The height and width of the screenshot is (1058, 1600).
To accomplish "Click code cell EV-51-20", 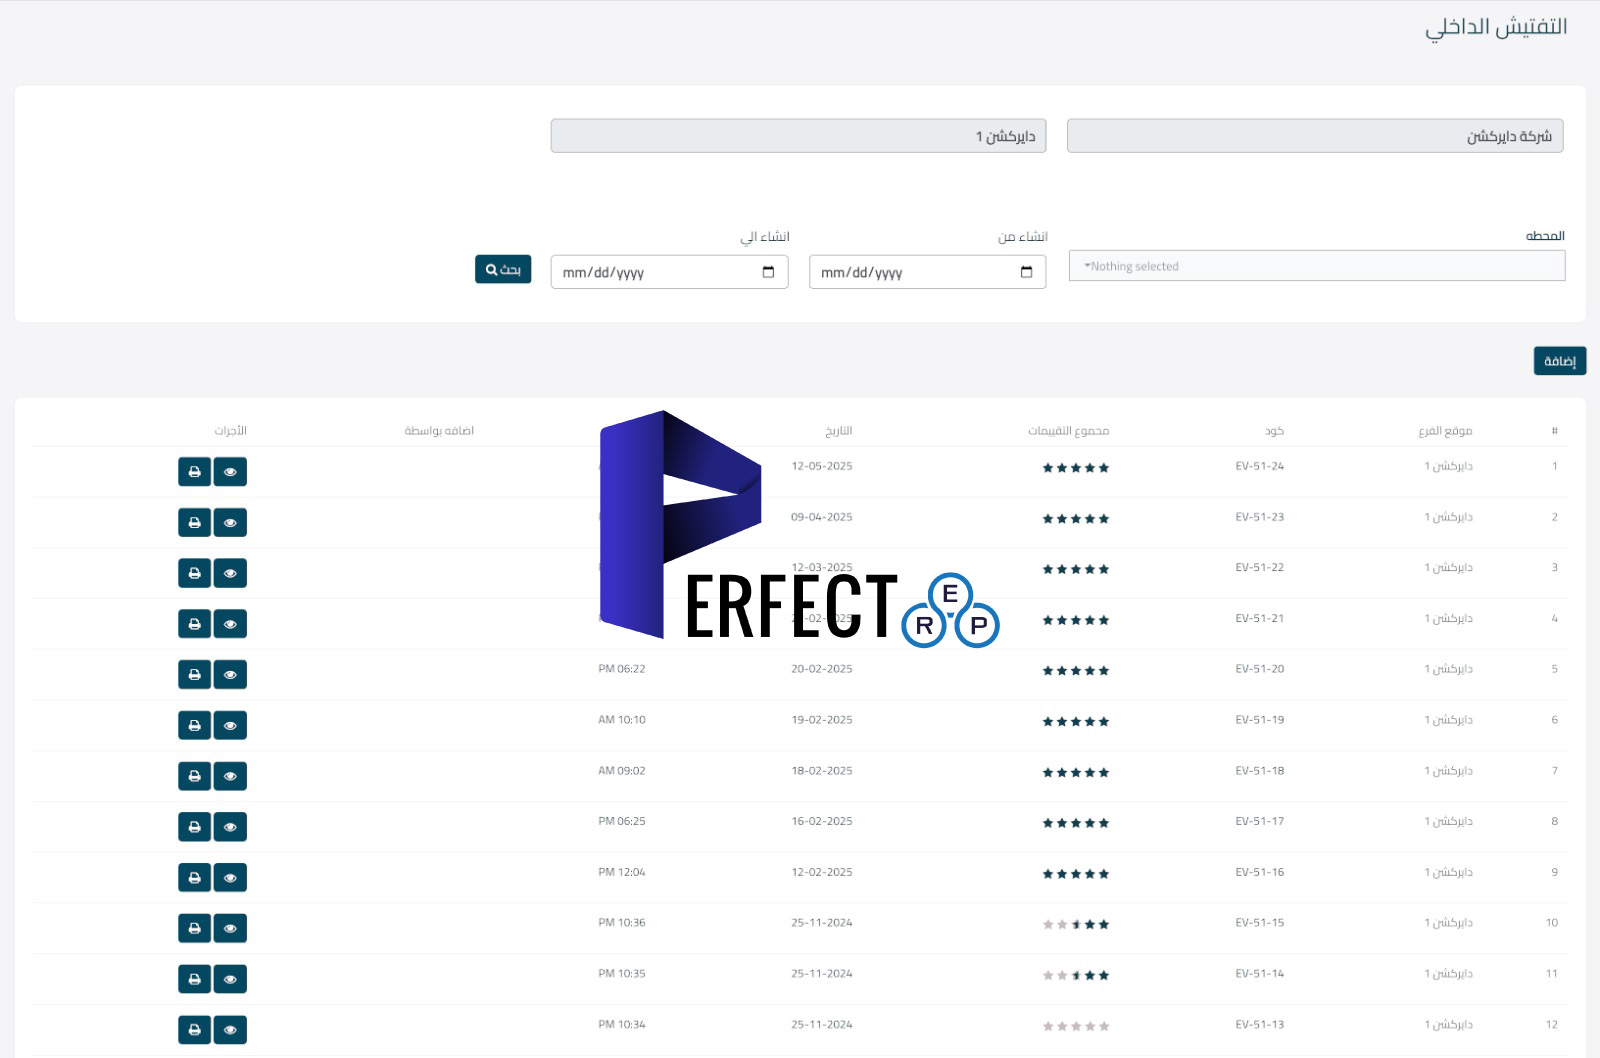I will point(1259,669).
